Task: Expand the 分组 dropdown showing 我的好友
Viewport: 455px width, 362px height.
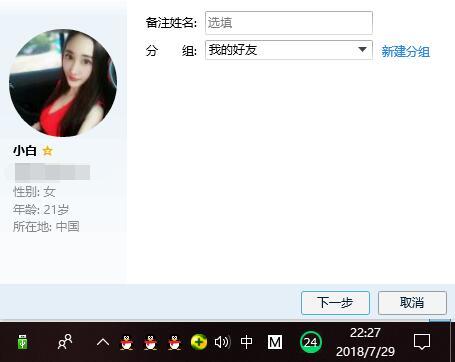Action: tap(289, 50)
